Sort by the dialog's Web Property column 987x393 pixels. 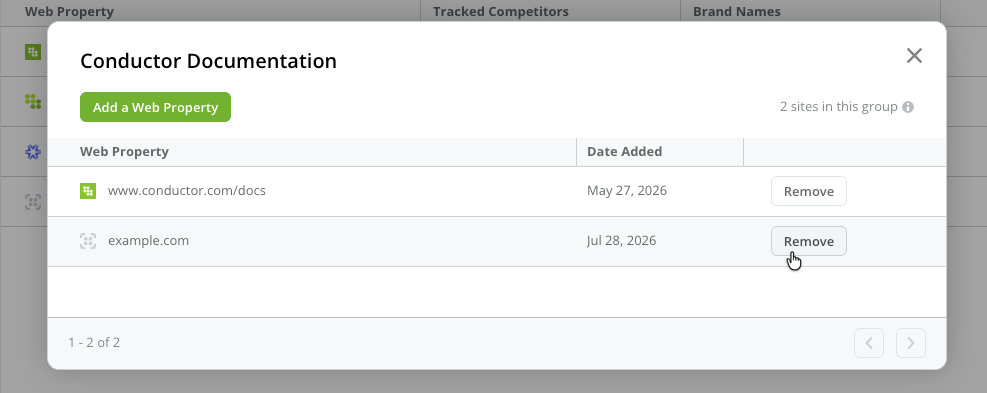pyautogui.click(x=124, y=152)
